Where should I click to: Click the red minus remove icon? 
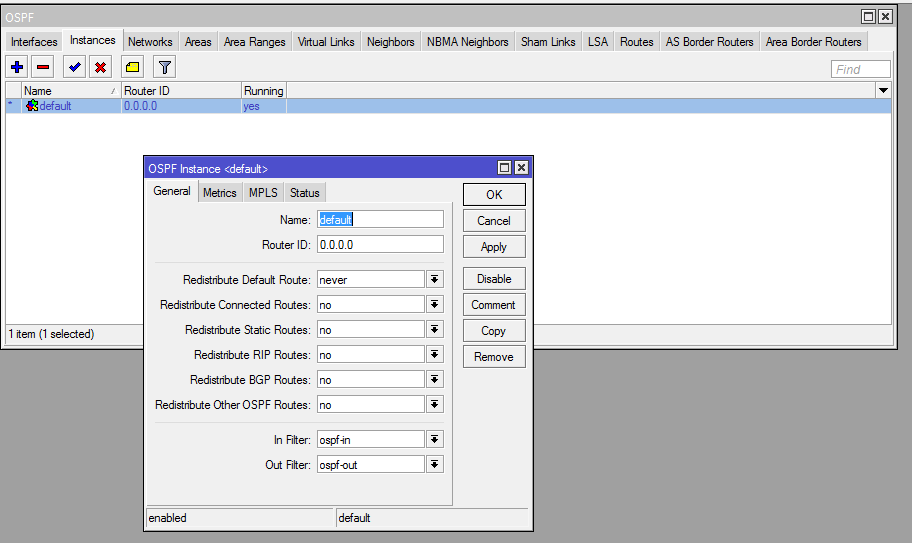tap(42, 67)
